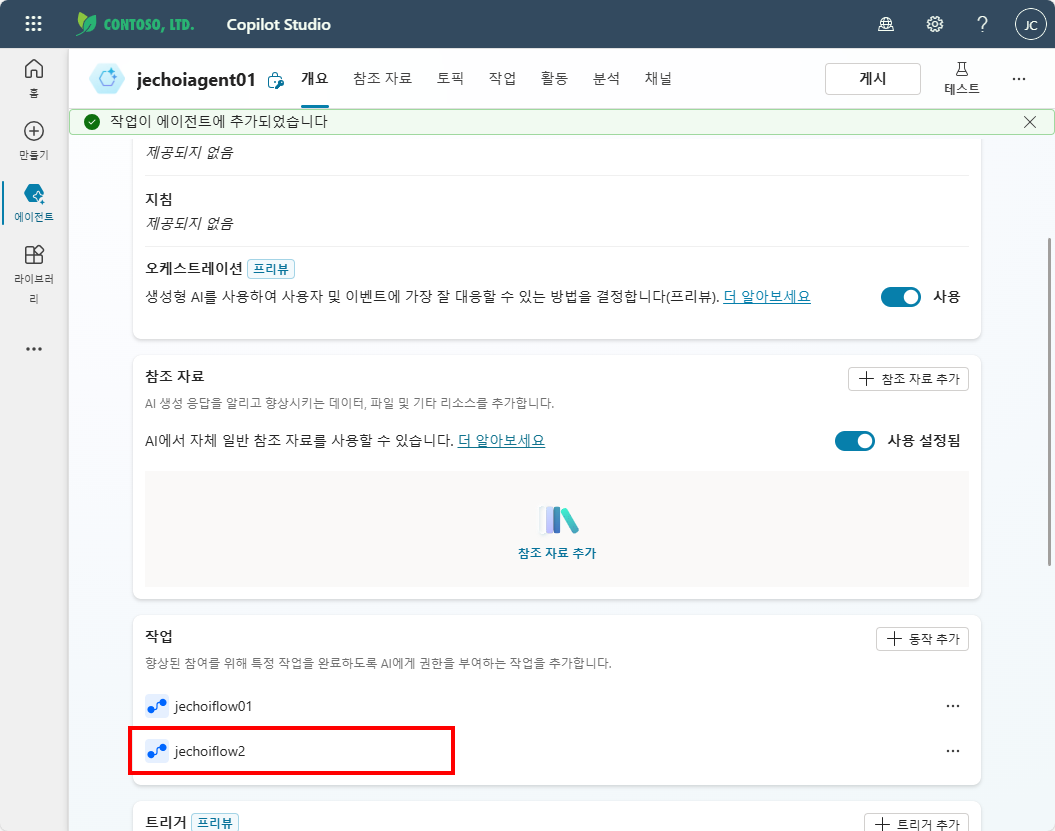This screenshot has height=831, width=1055.
Task: Click the jechoiagent01 agent hexagon icon
Action: (x=107, y=79)
